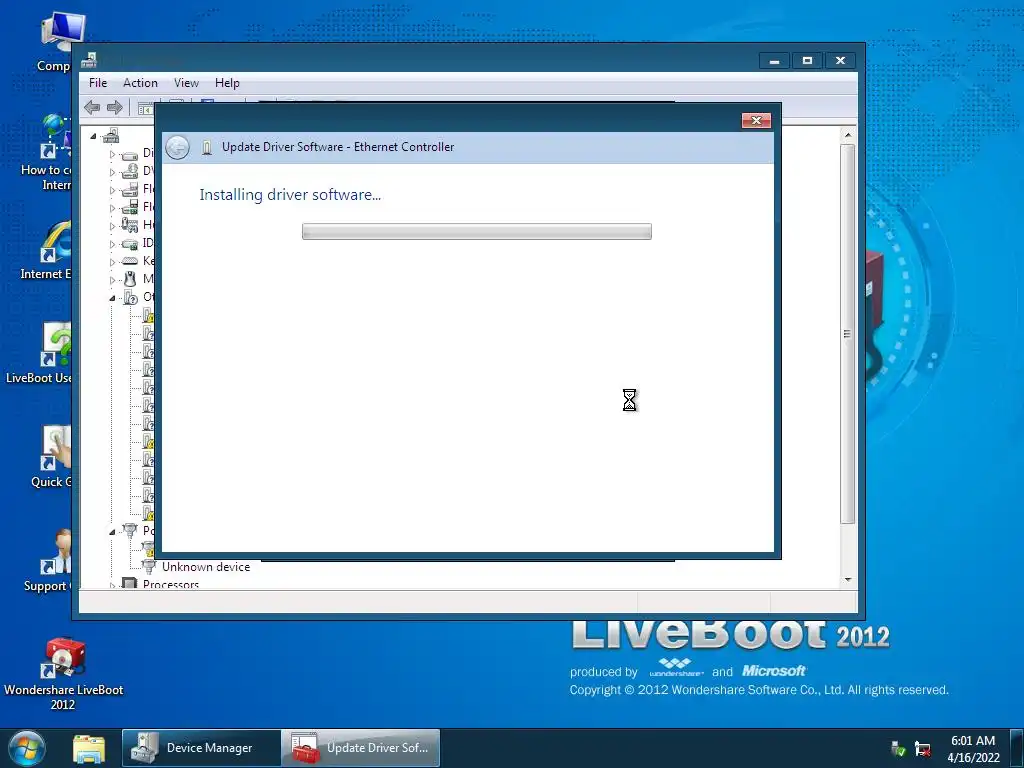The width and height of the screenshot is (1024, 768).
Task: Open the Windows Start menu
Action: (26, 748)
